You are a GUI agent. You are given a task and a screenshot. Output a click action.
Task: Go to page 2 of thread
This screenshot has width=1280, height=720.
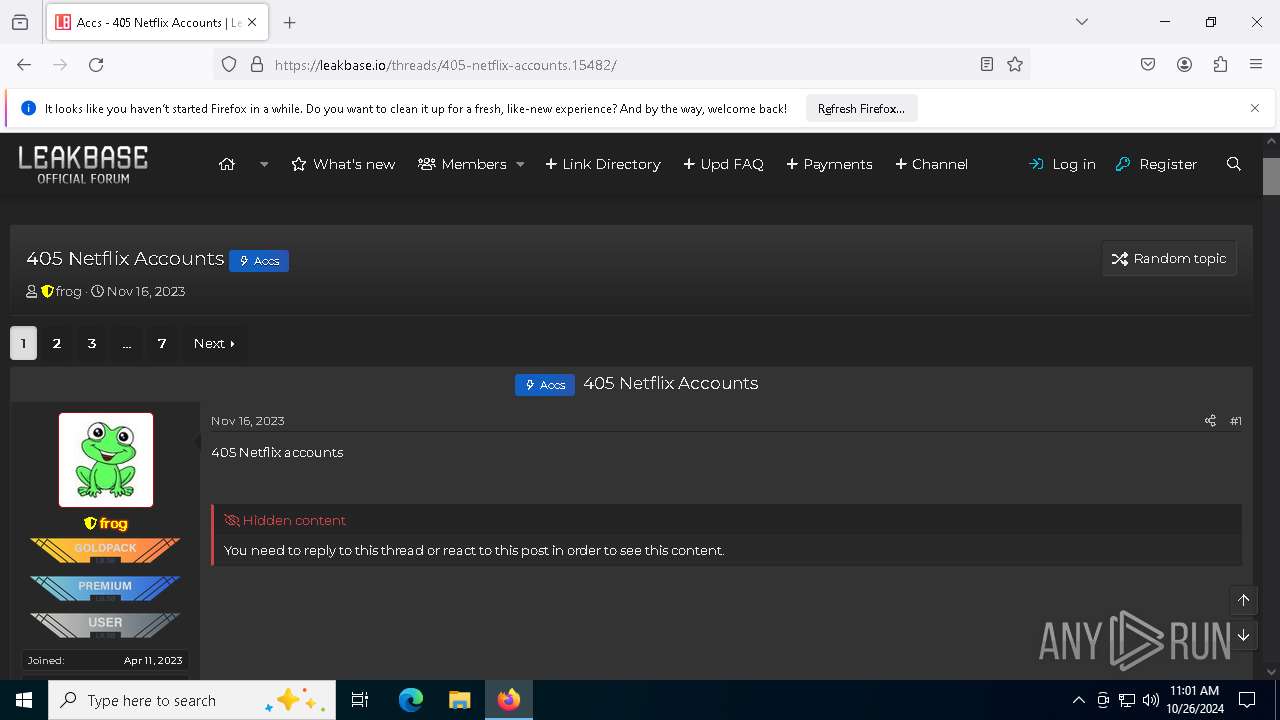pyautogui.click(x=57, y=343)
